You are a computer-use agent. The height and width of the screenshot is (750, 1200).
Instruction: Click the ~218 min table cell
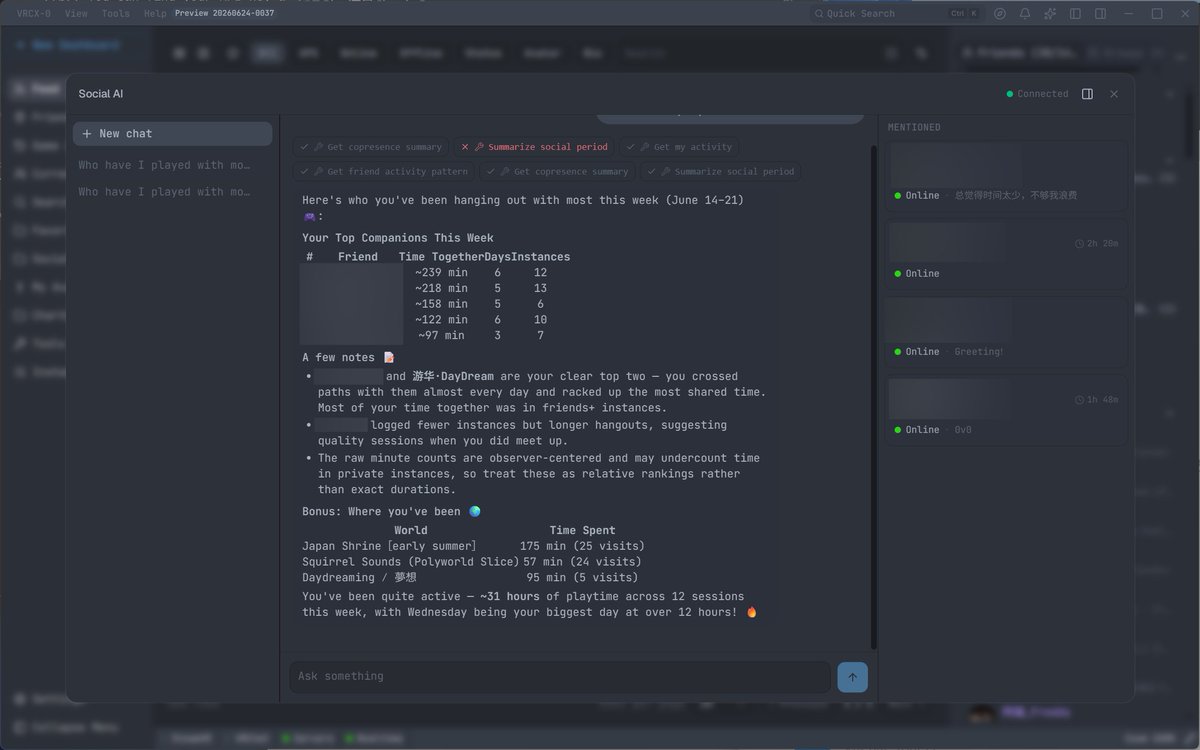pos(442,288)
